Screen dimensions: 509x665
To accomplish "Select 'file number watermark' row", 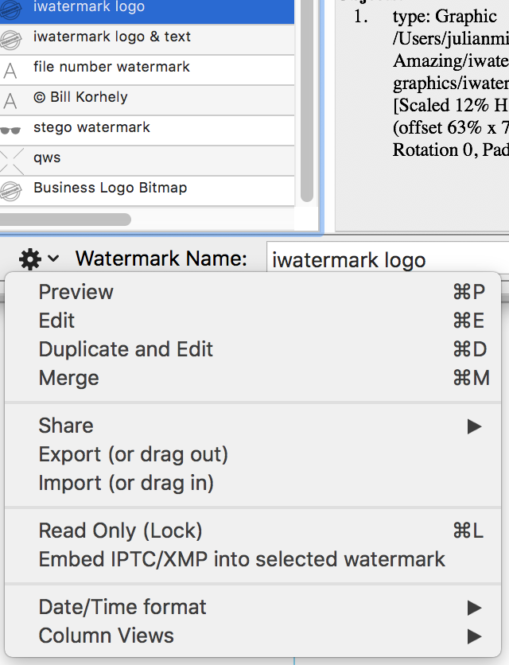I will coord(147,70).
